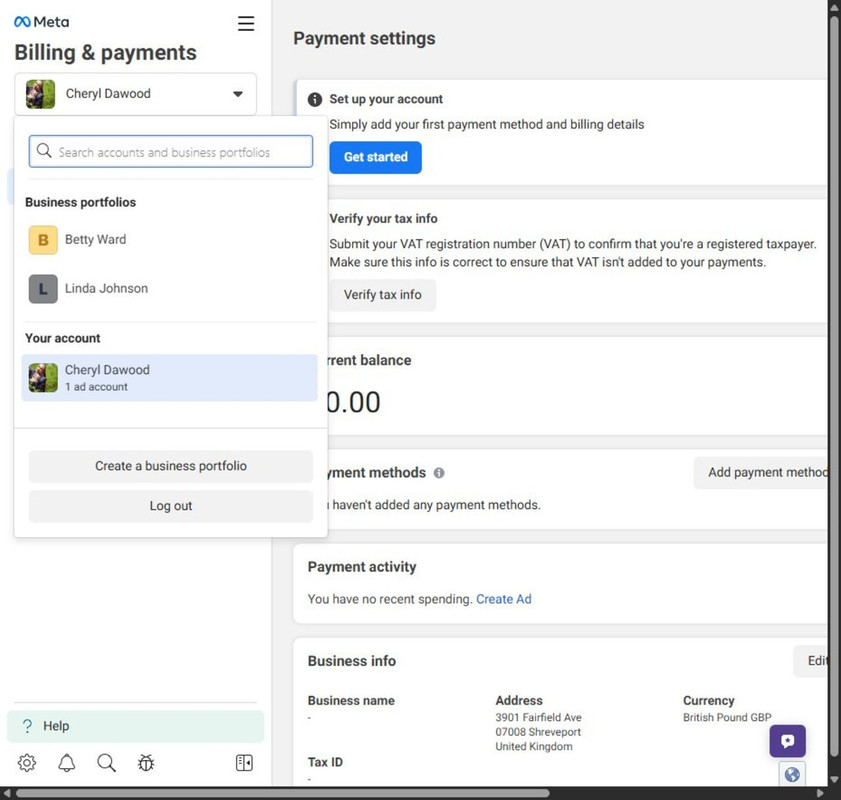The image size is (841, 800).
Task: Click the right arrow of horizontal scrollbar
Action: coord(820,793)
